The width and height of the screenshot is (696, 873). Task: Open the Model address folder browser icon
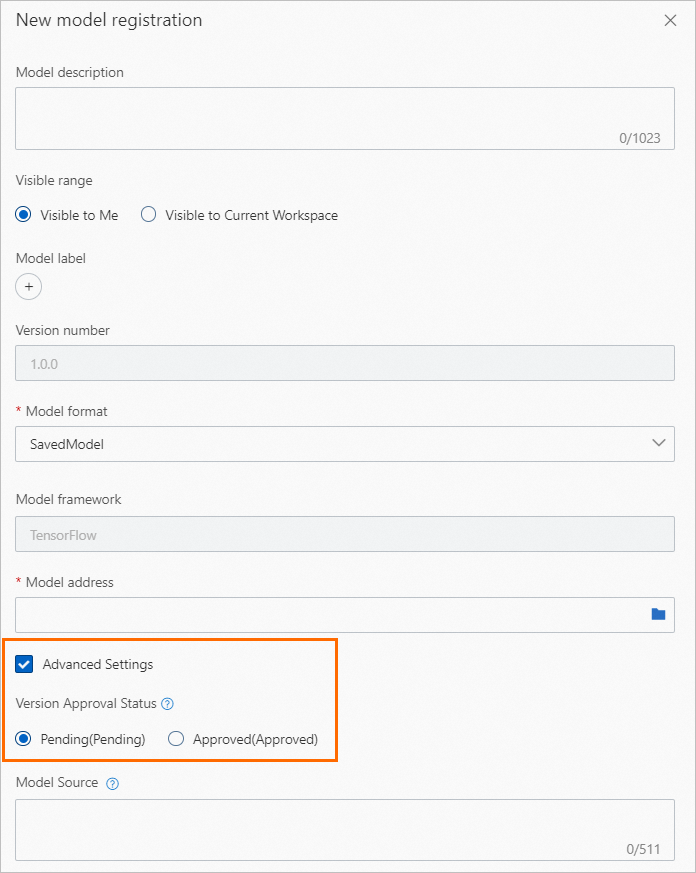click(658, 614)
